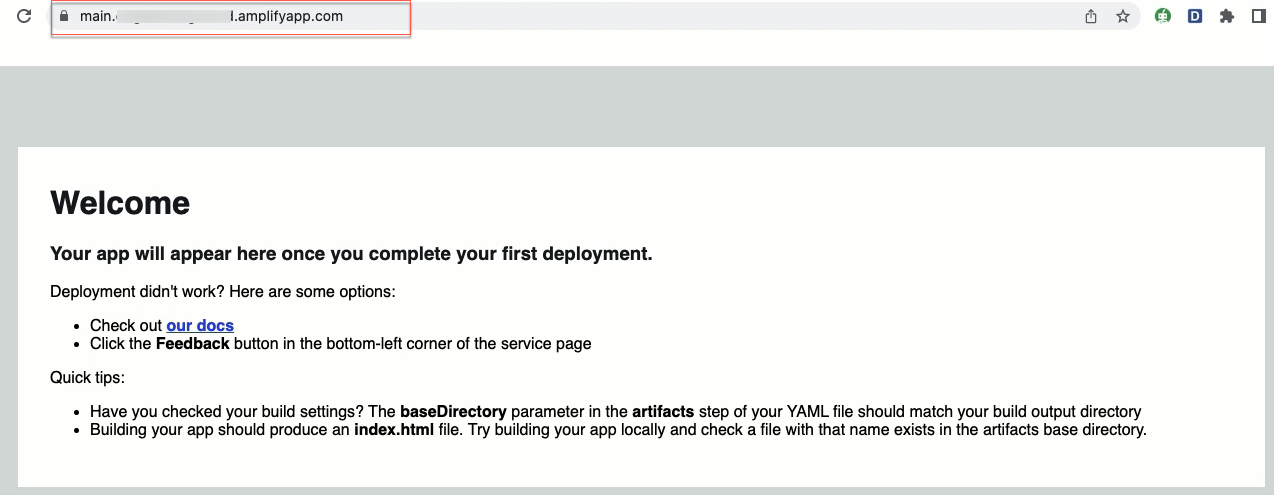View site info via the lock icon
Image resolution: width=1274 pixels, height=495 pixels.
pyautogui.click(x=65, y=16)
